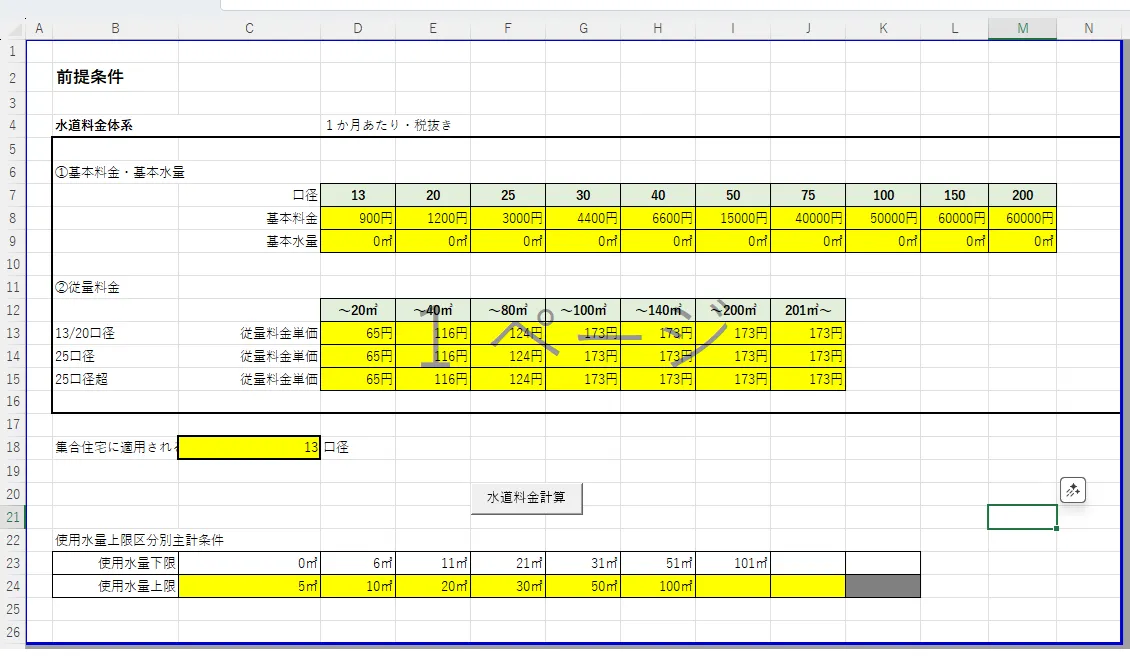Image resolution: width=1130 pixels, height=660 pixels.
Task: Click the 口径 200 header cell
Action: (1023, 195)
